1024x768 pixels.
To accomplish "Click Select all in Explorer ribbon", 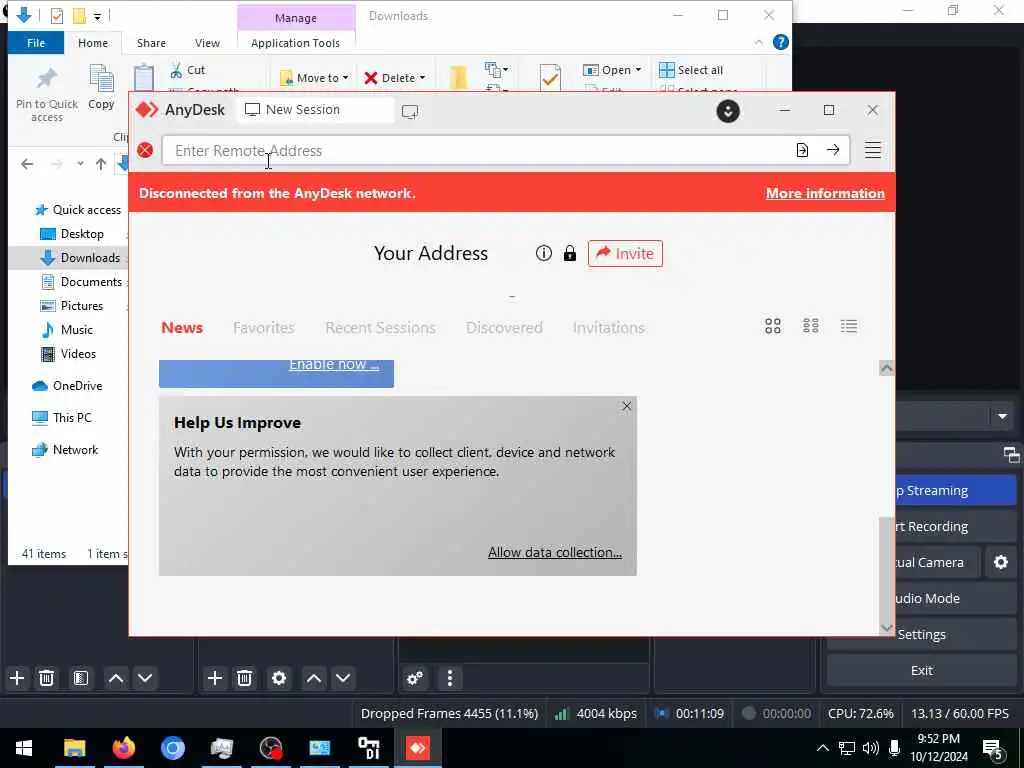I will point(691,70).
